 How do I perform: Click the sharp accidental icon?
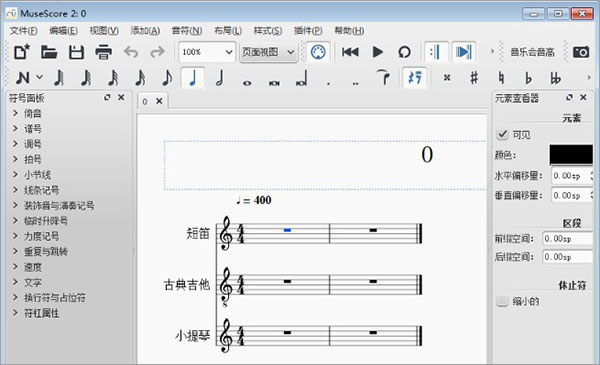pyautogui.click(x=474, y=78)
